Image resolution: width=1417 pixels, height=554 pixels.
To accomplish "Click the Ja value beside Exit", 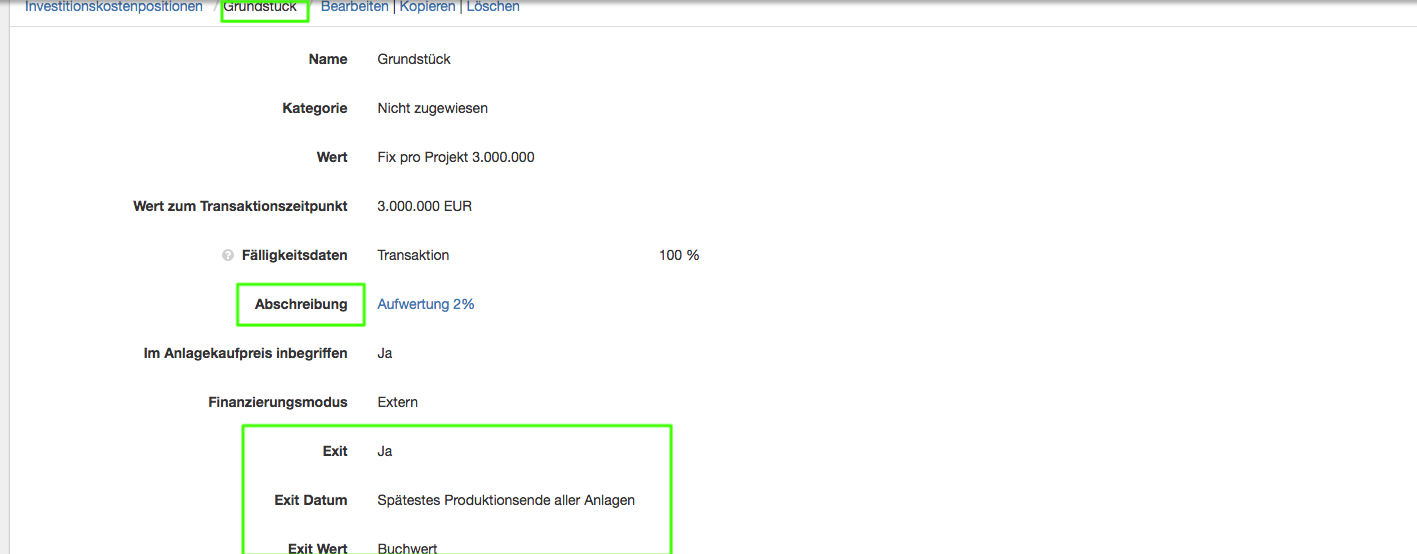I will pos(385,451).
